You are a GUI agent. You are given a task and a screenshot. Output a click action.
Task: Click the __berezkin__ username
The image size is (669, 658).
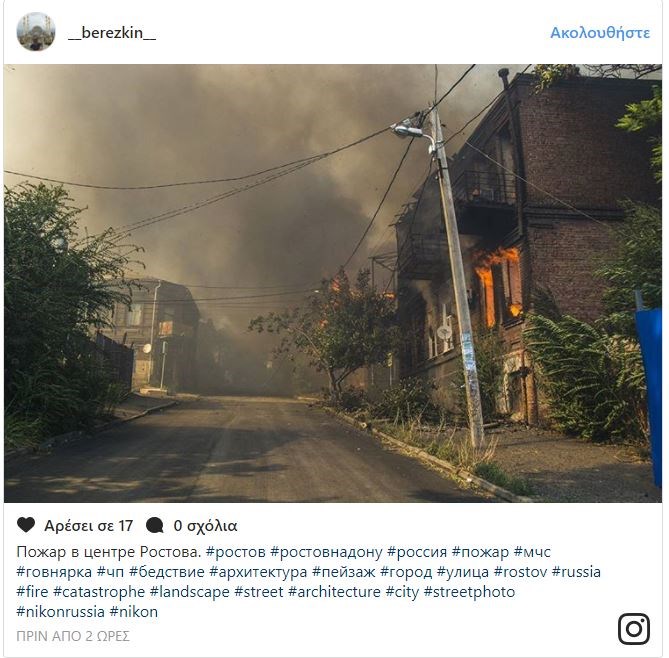[112, 32]
